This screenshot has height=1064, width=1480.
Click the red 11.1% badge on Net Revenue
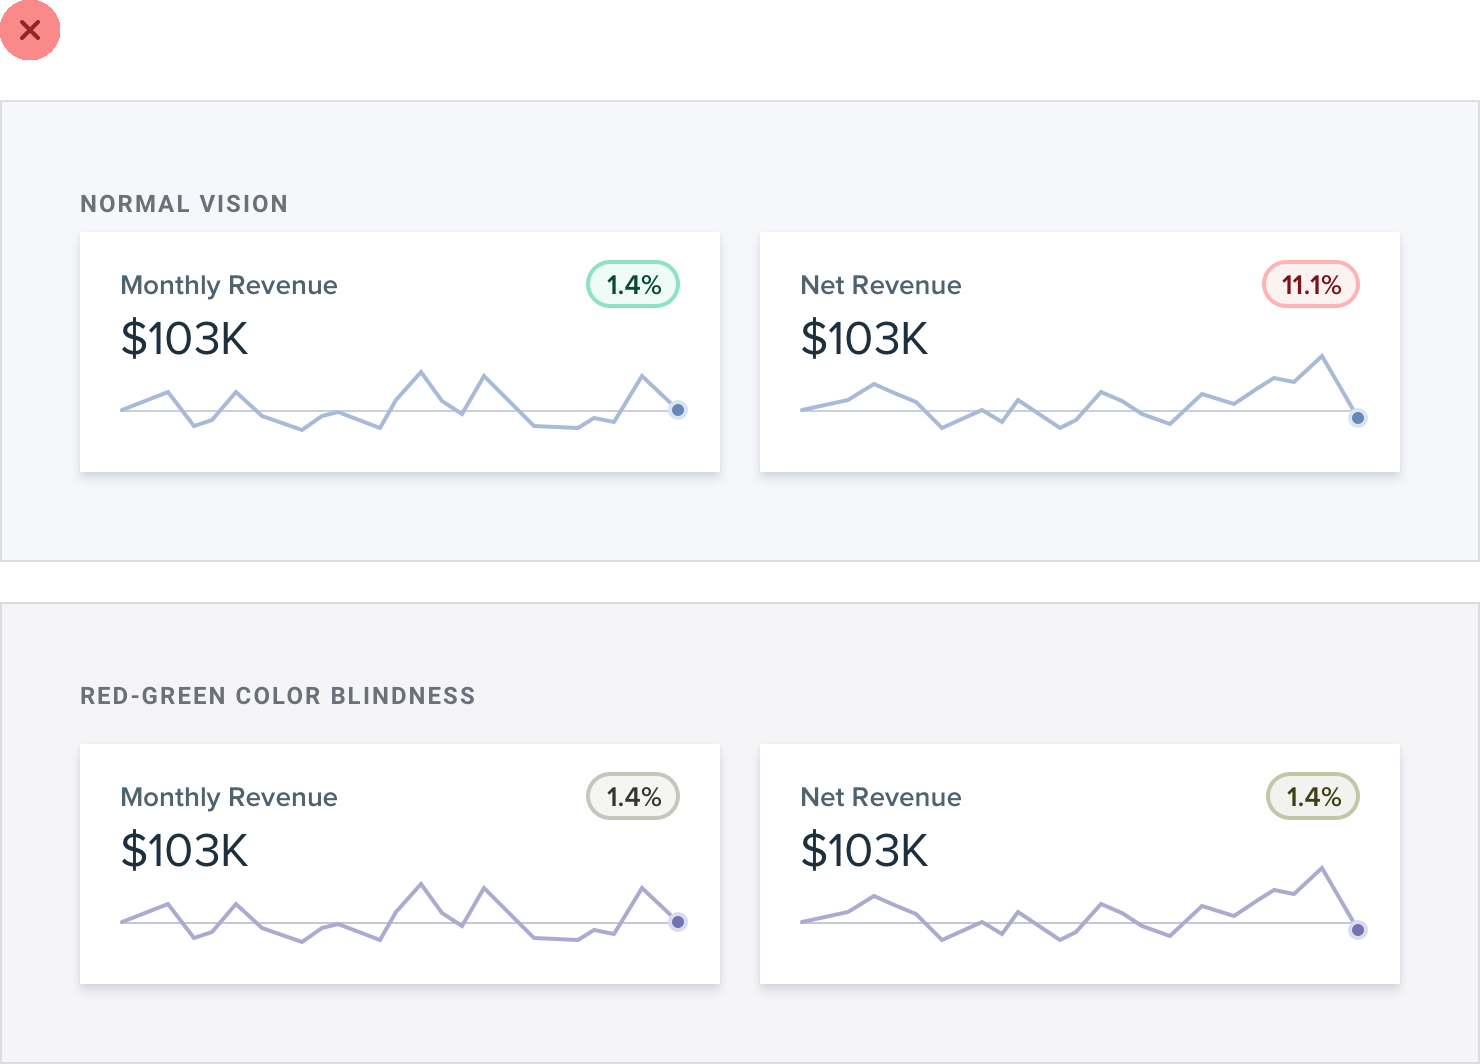click(x=1311, y=285)
